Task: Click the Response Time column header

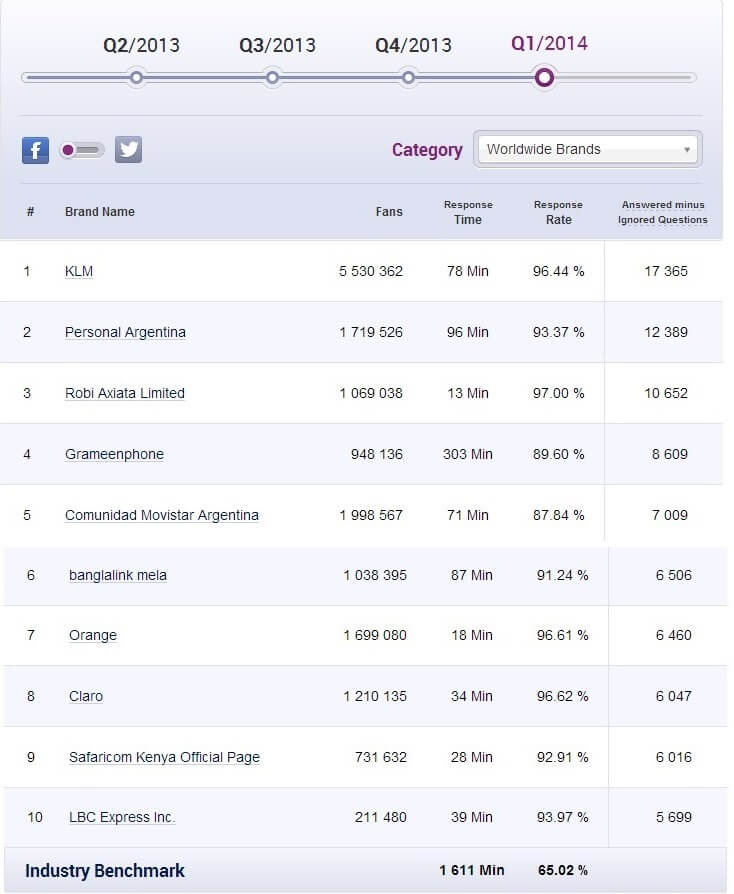Action: point(468,212)
